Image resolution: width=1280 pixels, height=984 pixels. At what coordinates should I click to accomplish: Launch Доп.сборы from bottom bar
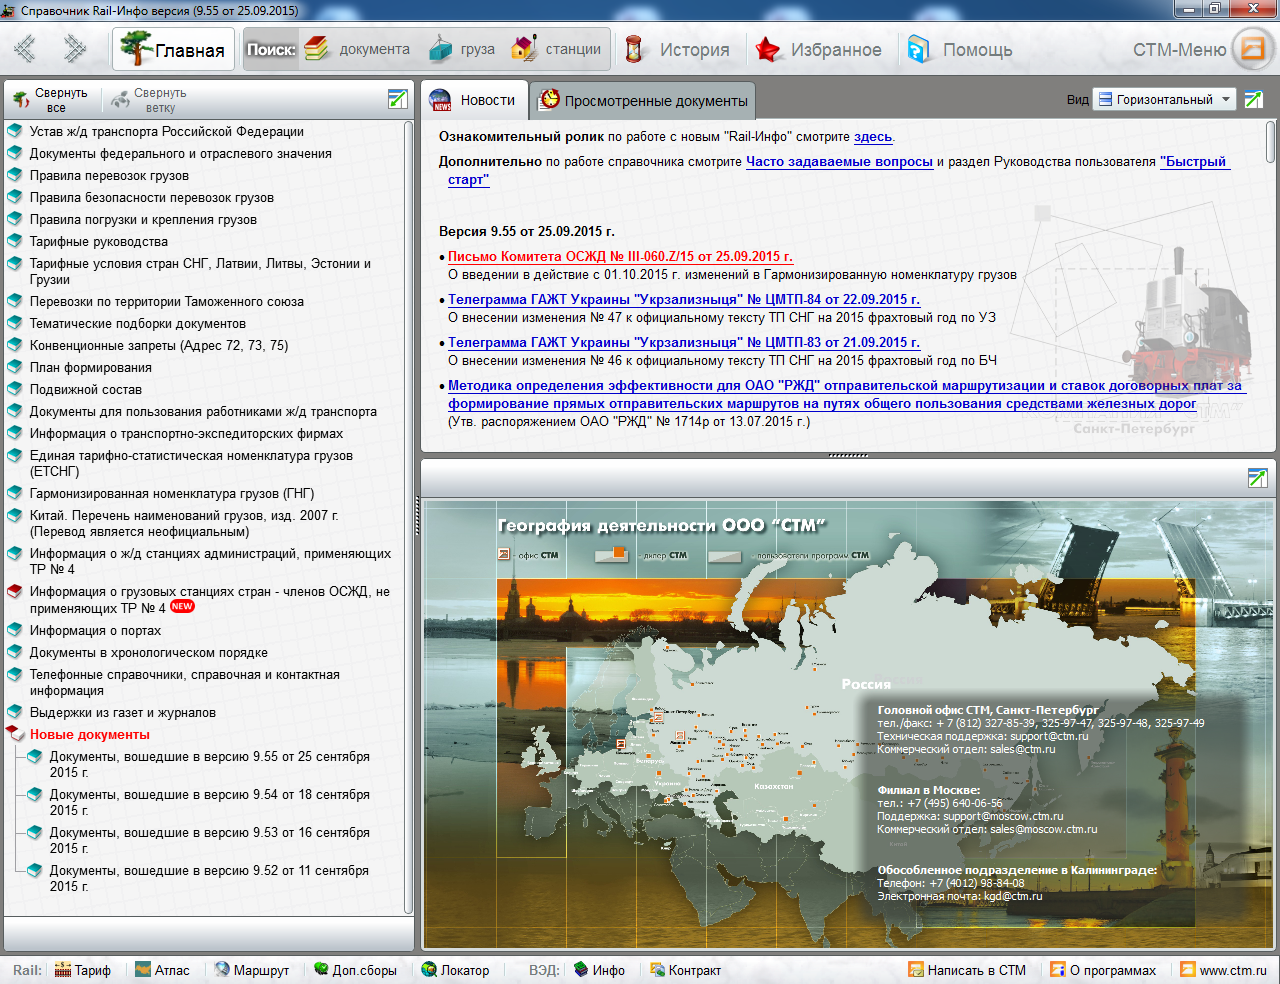(355, 970)
